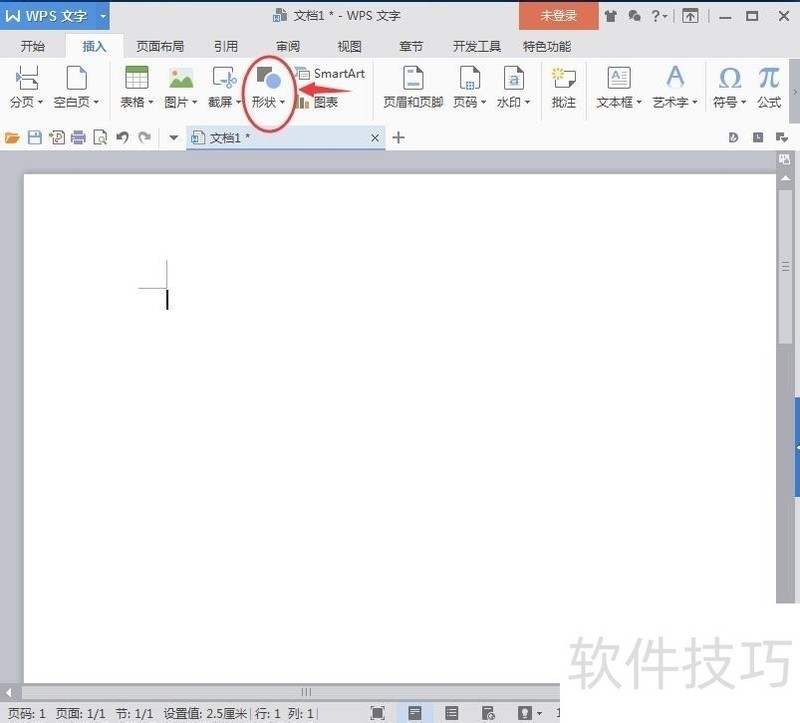The height and width of the screenshot is (723, 800).
Task: Click the horizontal scrollbar thumb
Action: pos(306,692)
